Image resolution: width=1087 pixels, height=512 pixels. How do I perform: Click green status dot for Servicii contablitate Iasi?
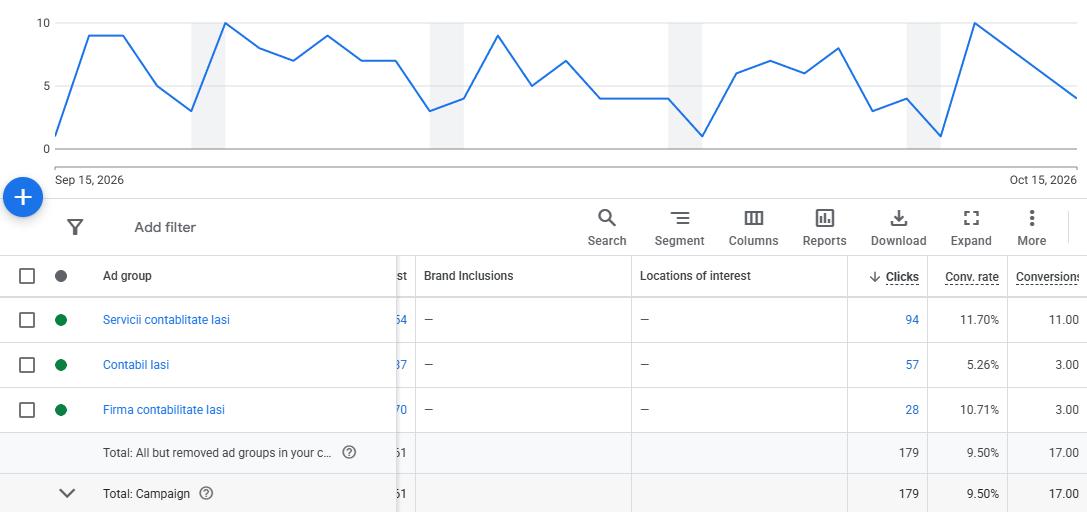click(x=61, y=319)
